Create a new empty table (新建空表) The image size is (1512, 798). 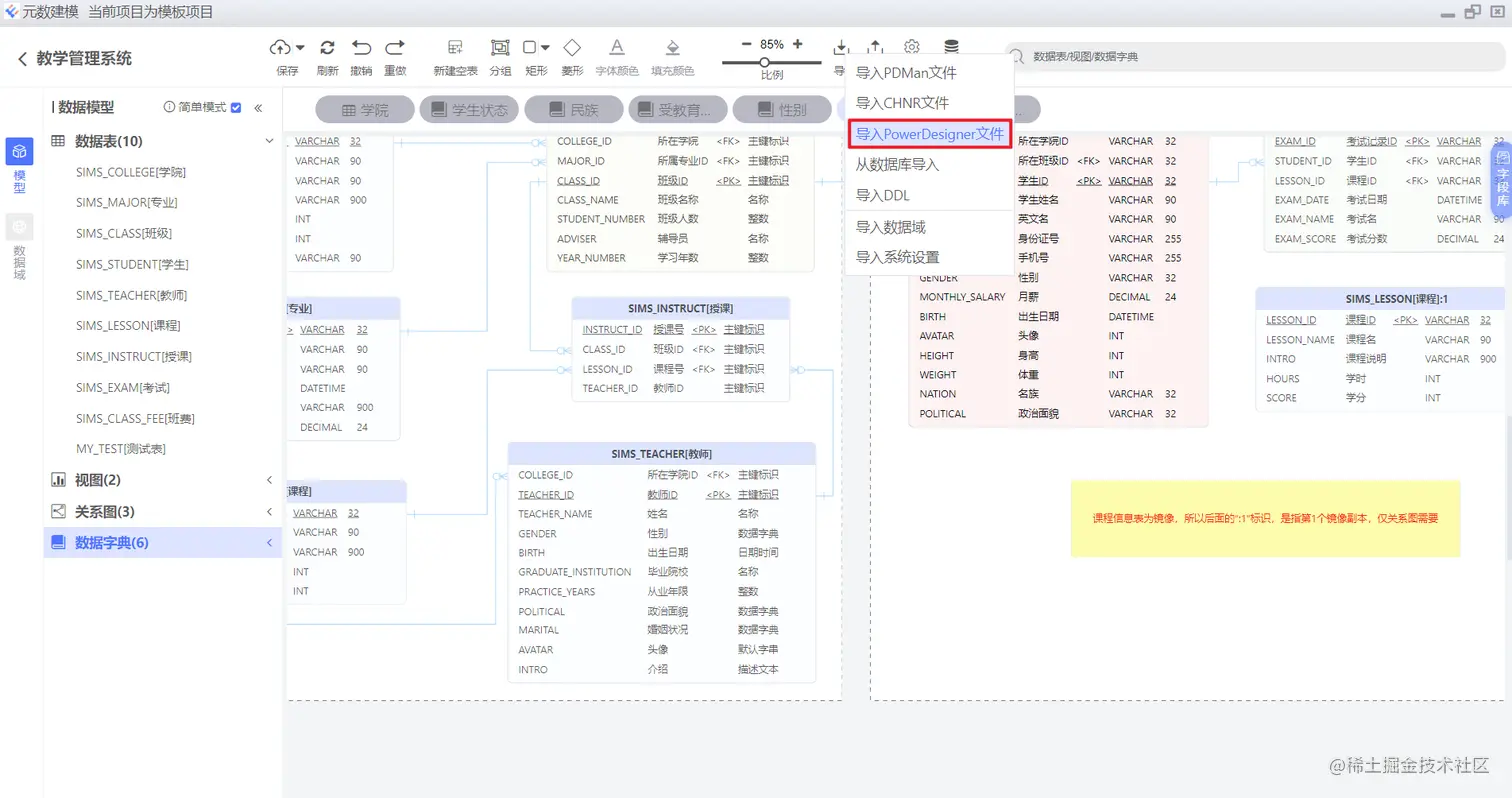click(x=455, y=47)
